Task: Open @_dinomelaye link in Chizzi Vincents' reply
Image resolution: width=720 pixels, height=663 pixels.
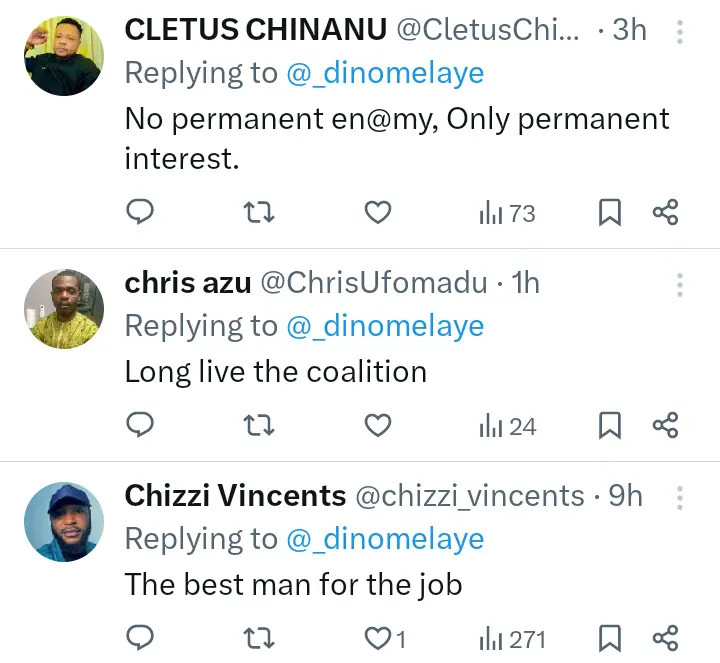Action: (385, 539)
